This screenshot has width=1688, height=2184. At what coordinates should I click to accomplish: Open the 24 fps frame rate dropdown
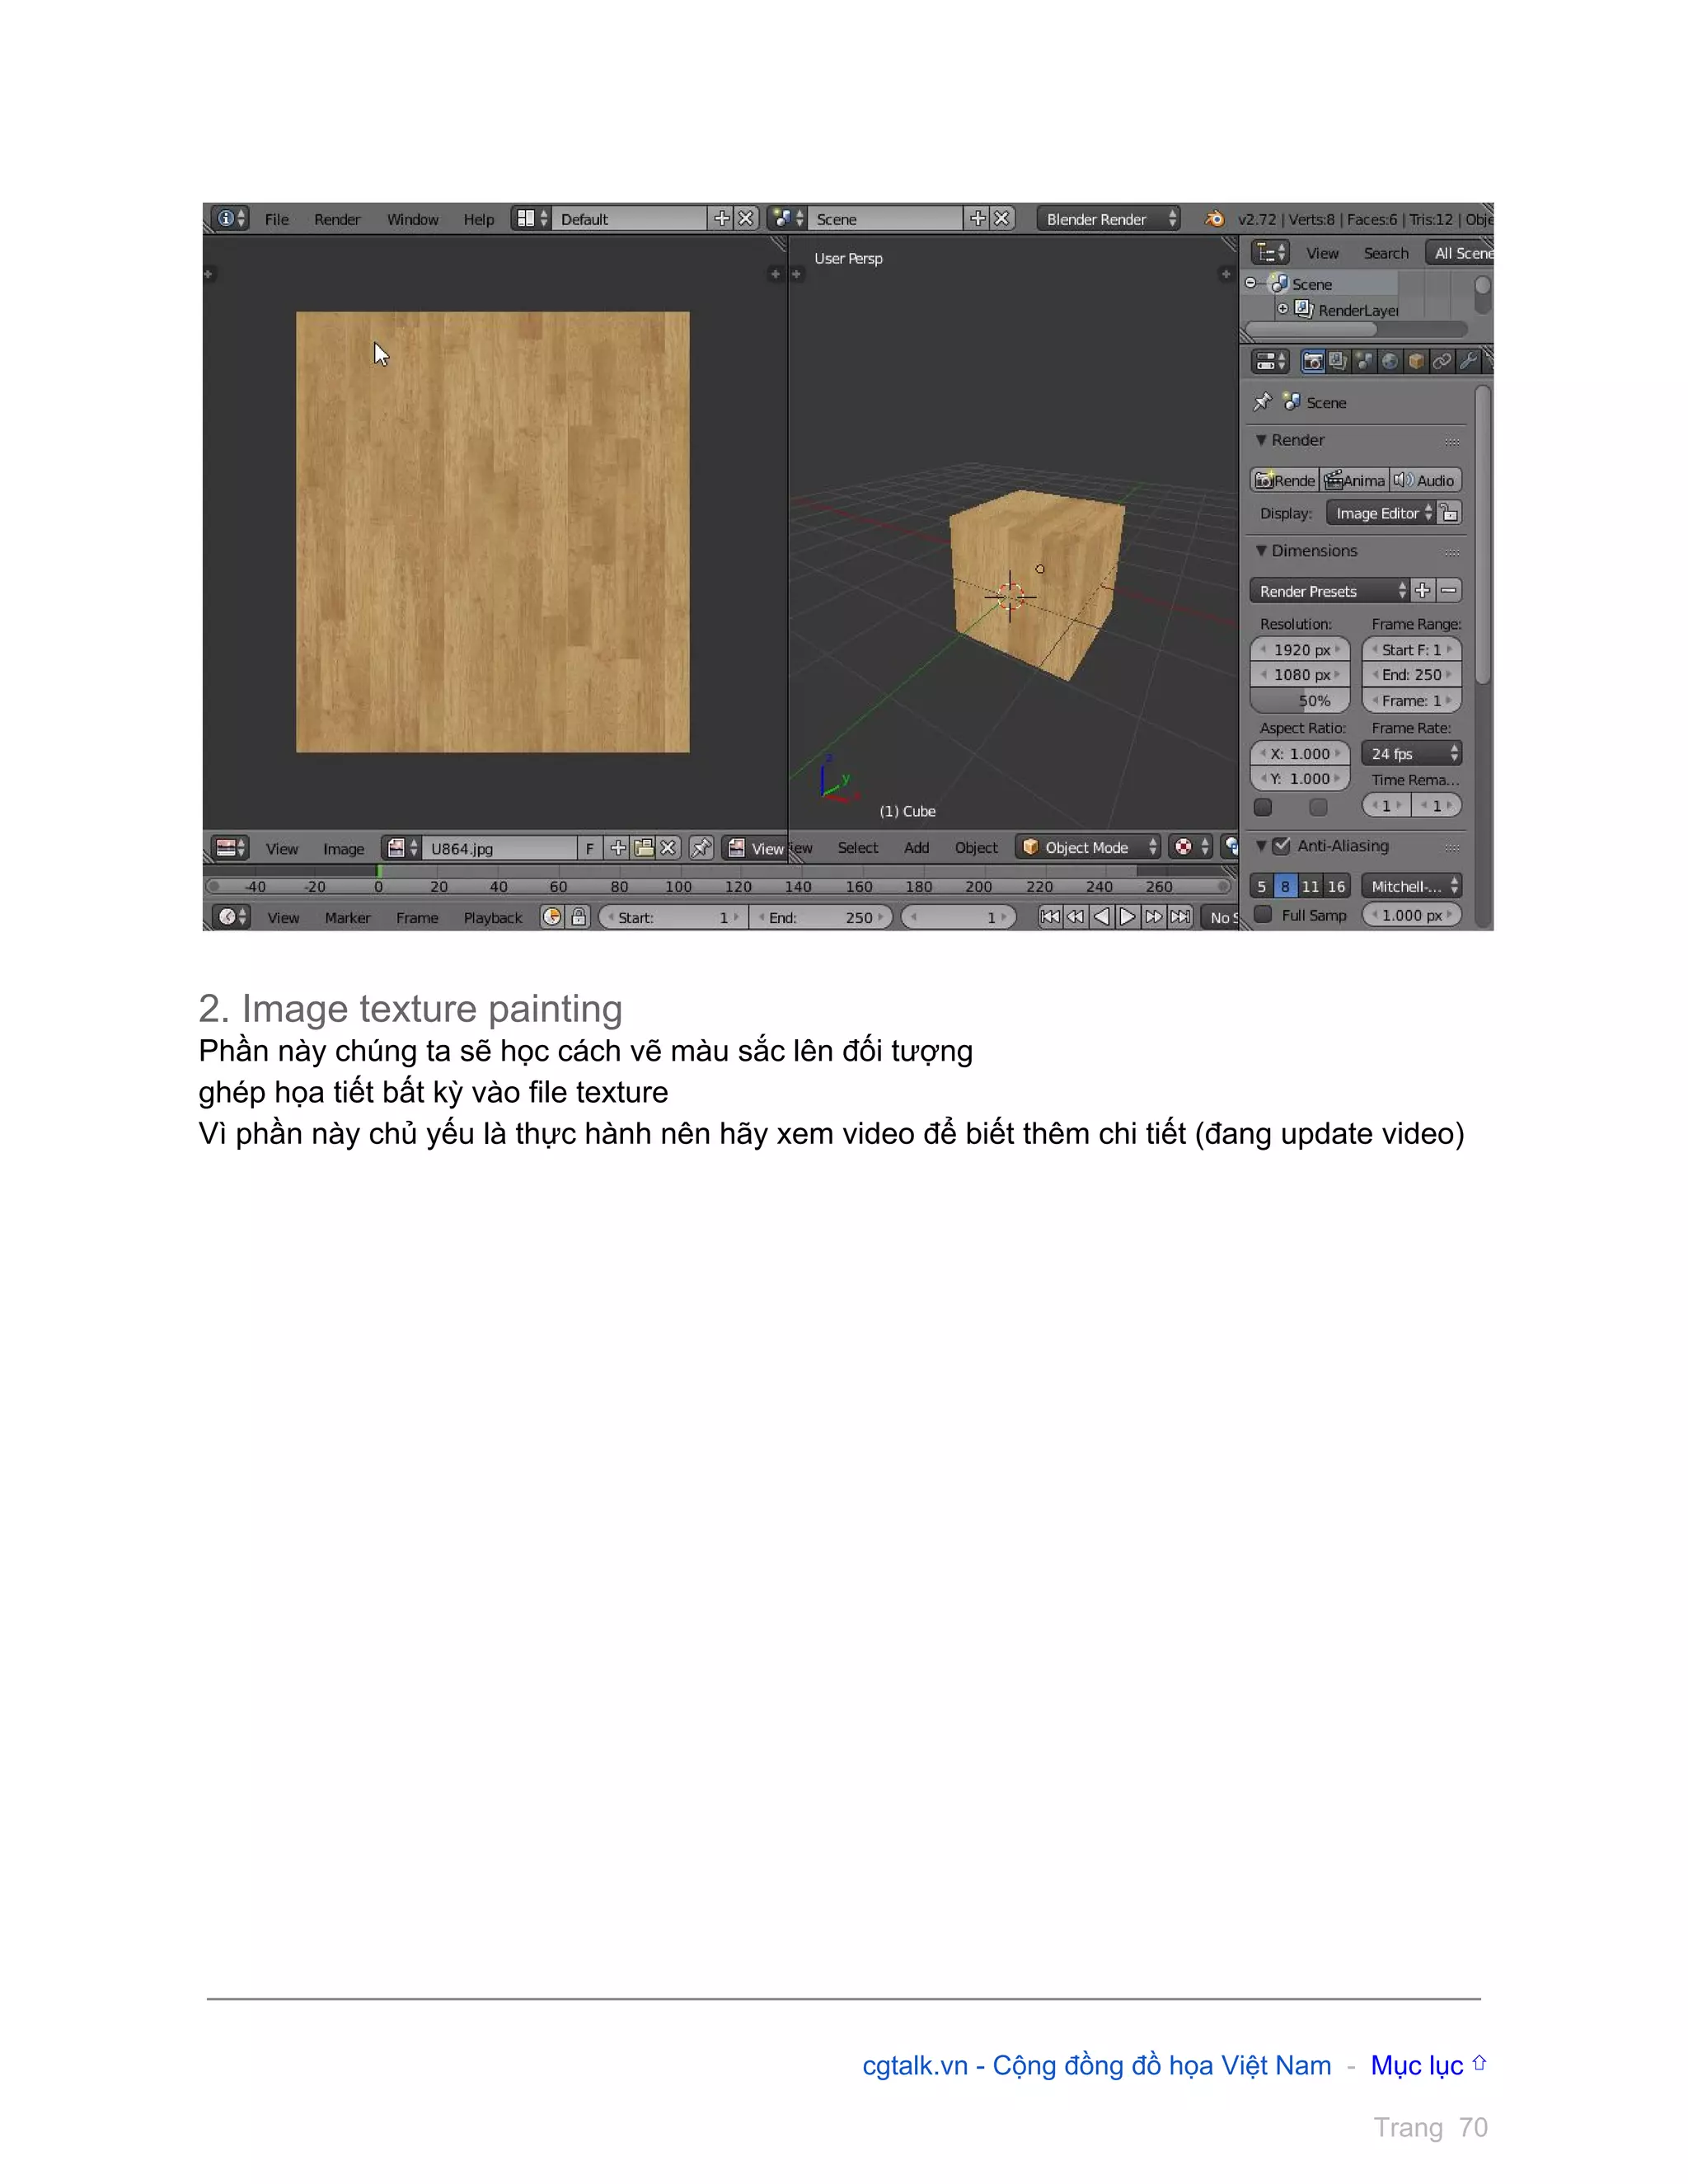tap(1411, 754)
